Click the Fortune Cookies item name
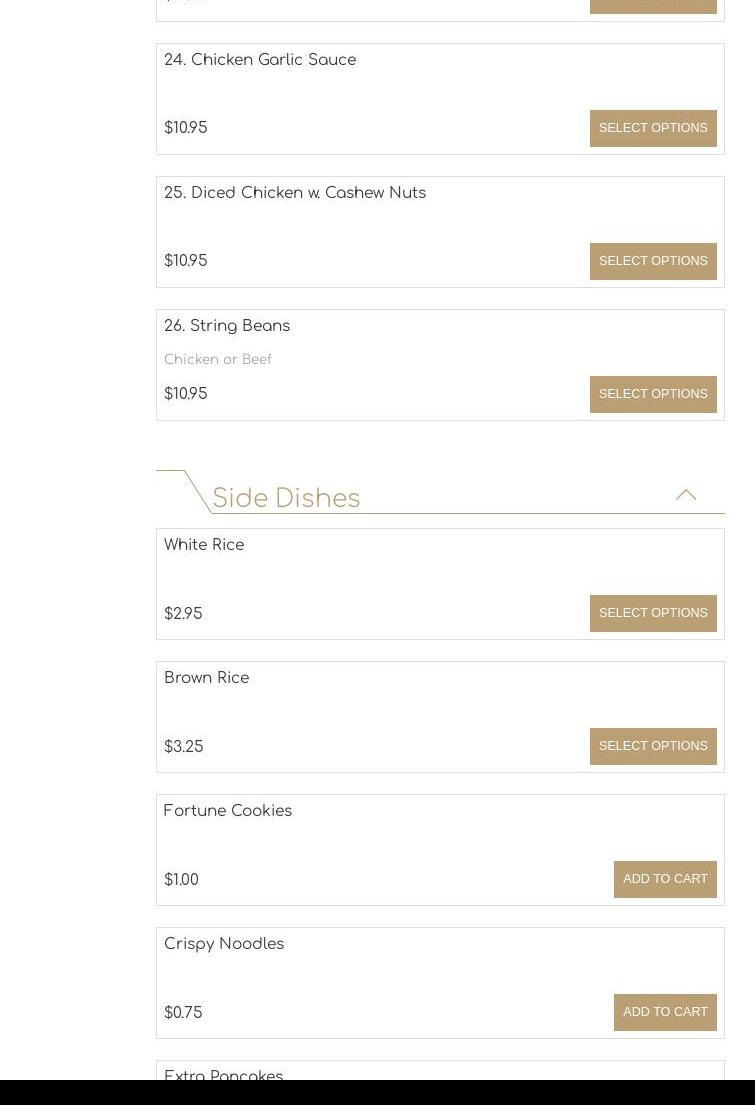Screen dimensions: 755x1105 click(228, 811)
